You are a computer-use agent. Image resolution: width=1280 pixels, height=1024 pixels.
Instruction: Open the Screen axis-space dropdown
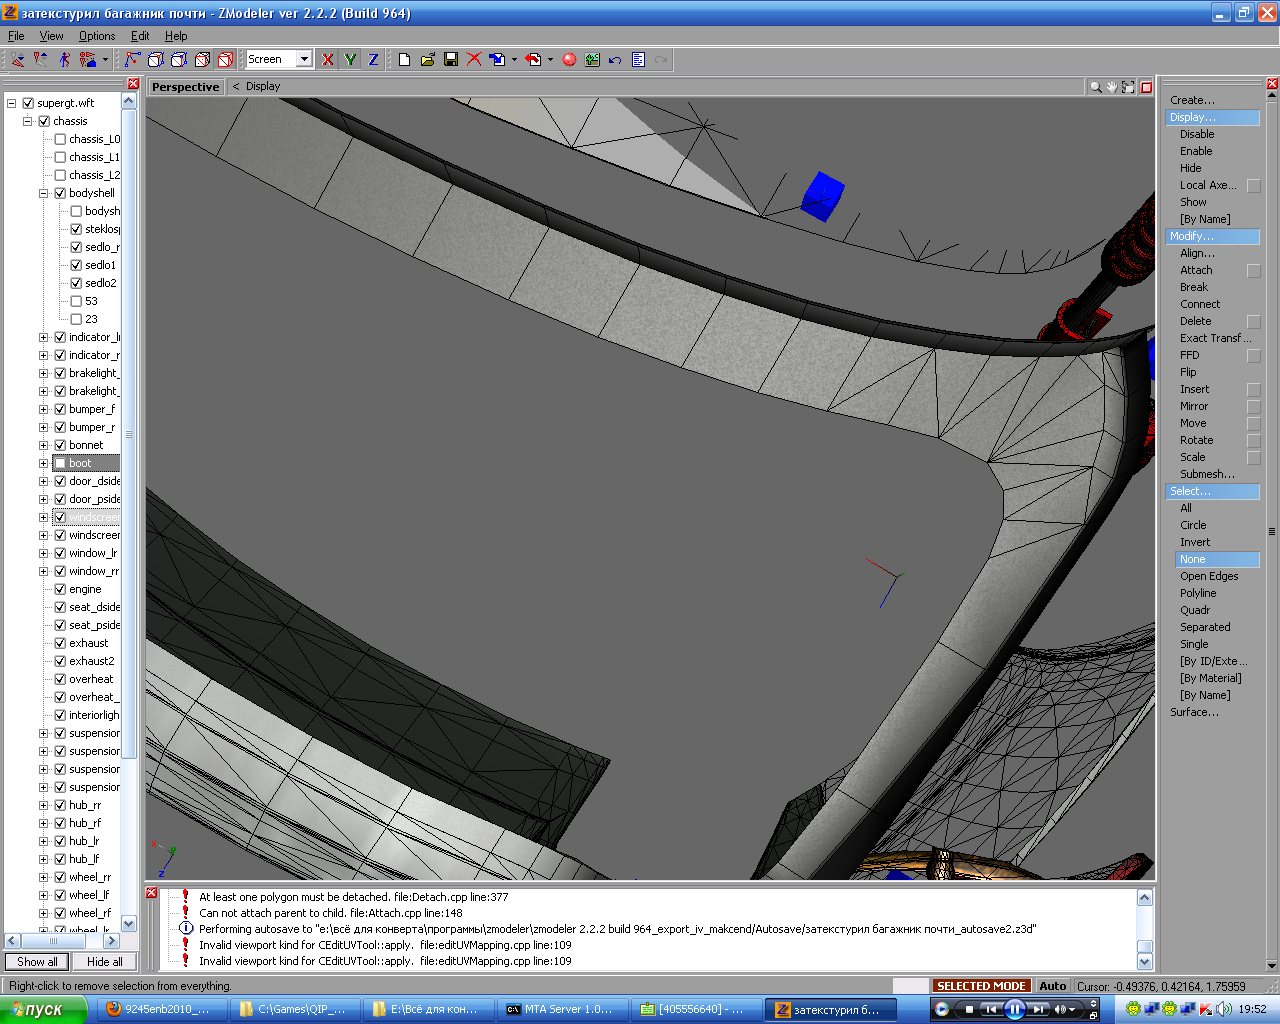point(304,60)
